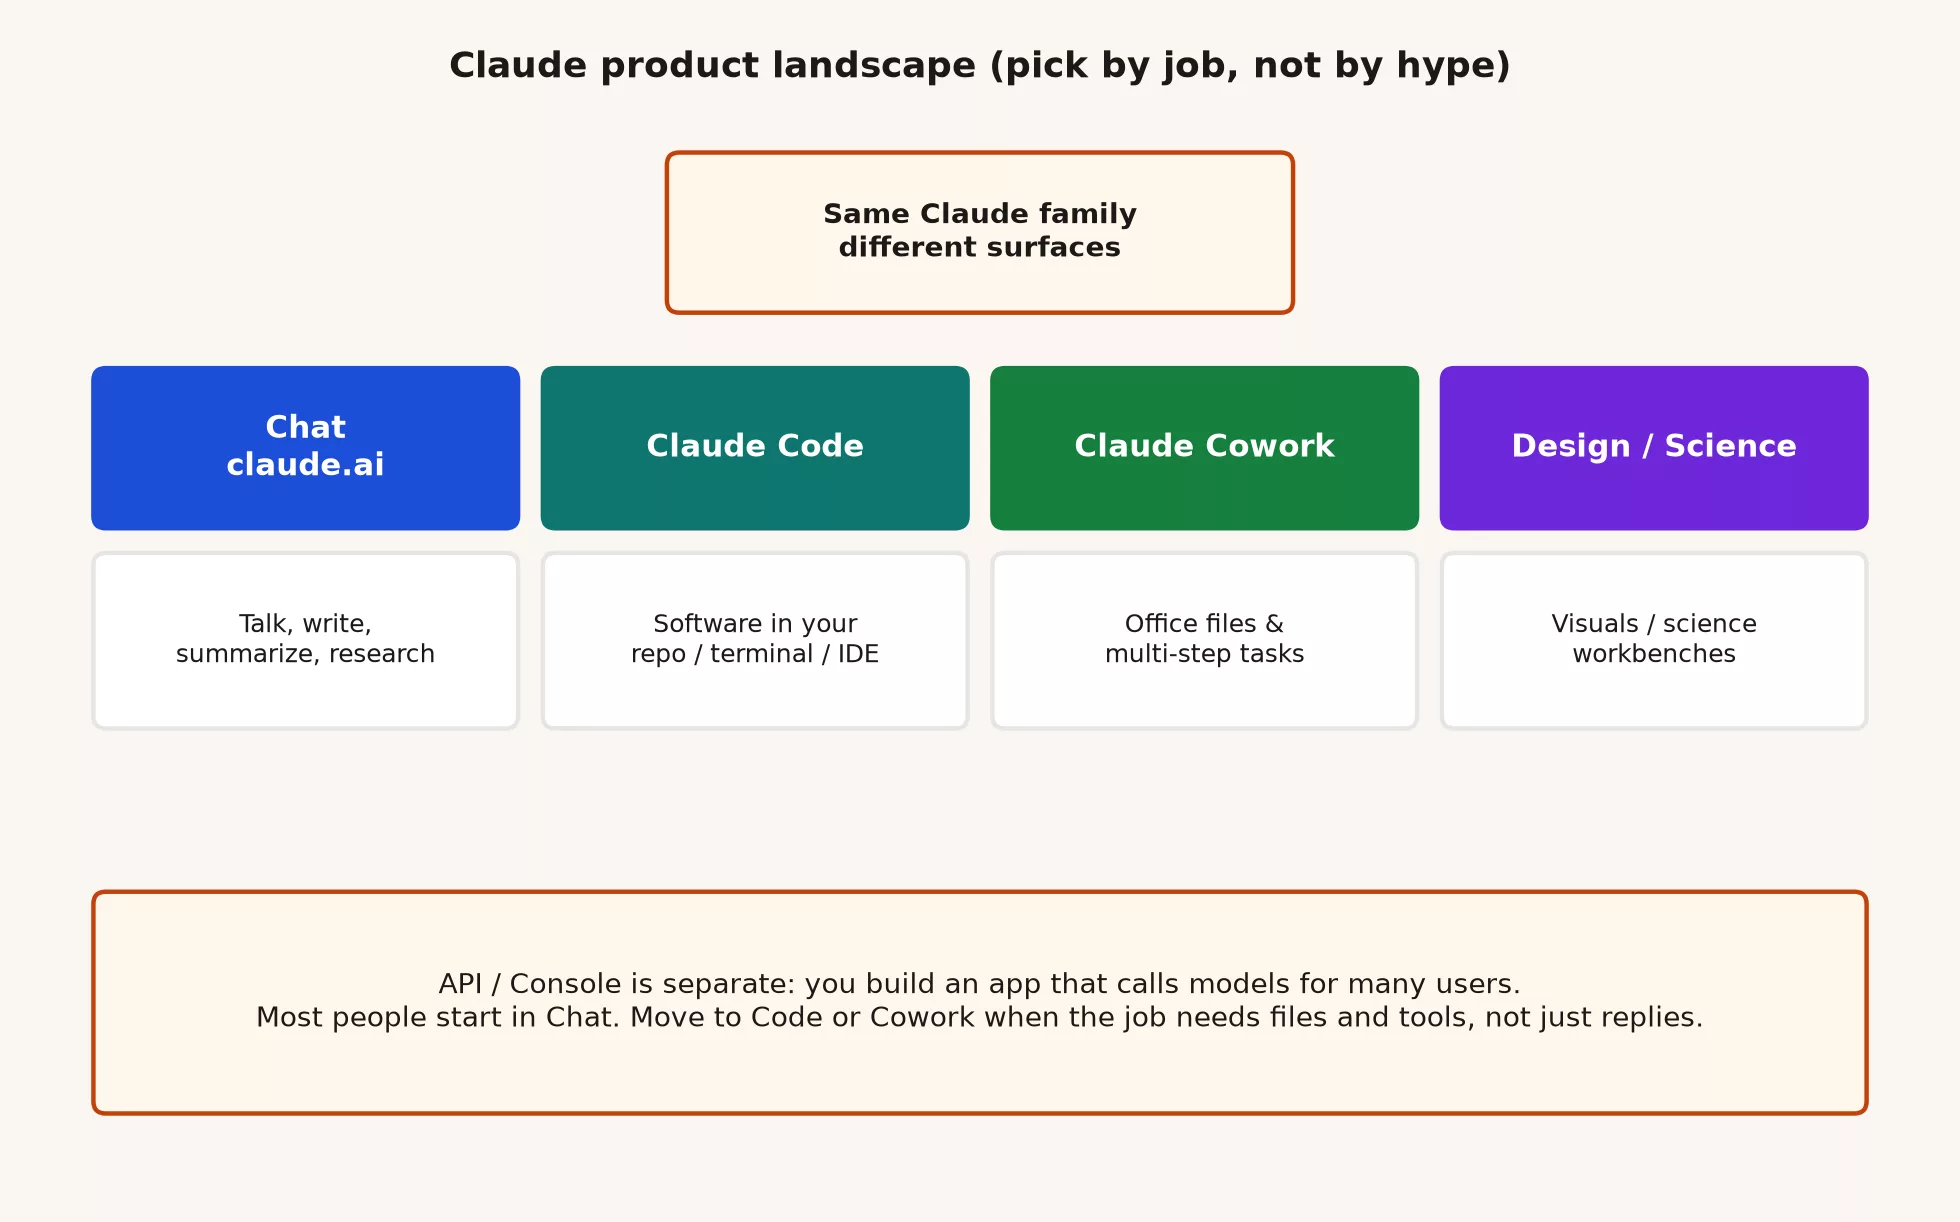Select the 'Visuals / science workbenches' box
Image resolution: width=1960 pixels, height=1222 pixels.
1654,640
